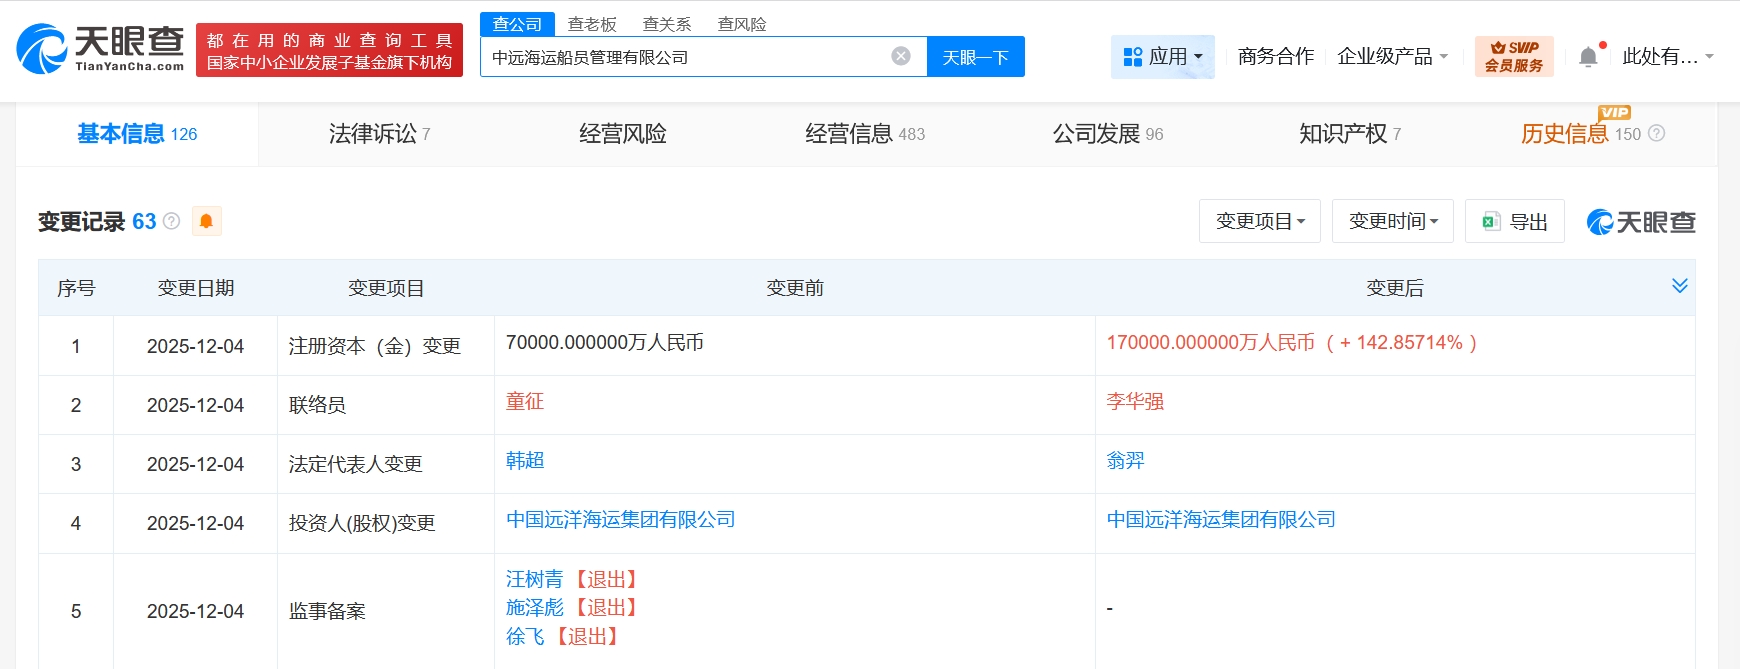Expand the table with the double-chevron icon
Viewport: 1740px width, 669px height.
coord(1679,286)
